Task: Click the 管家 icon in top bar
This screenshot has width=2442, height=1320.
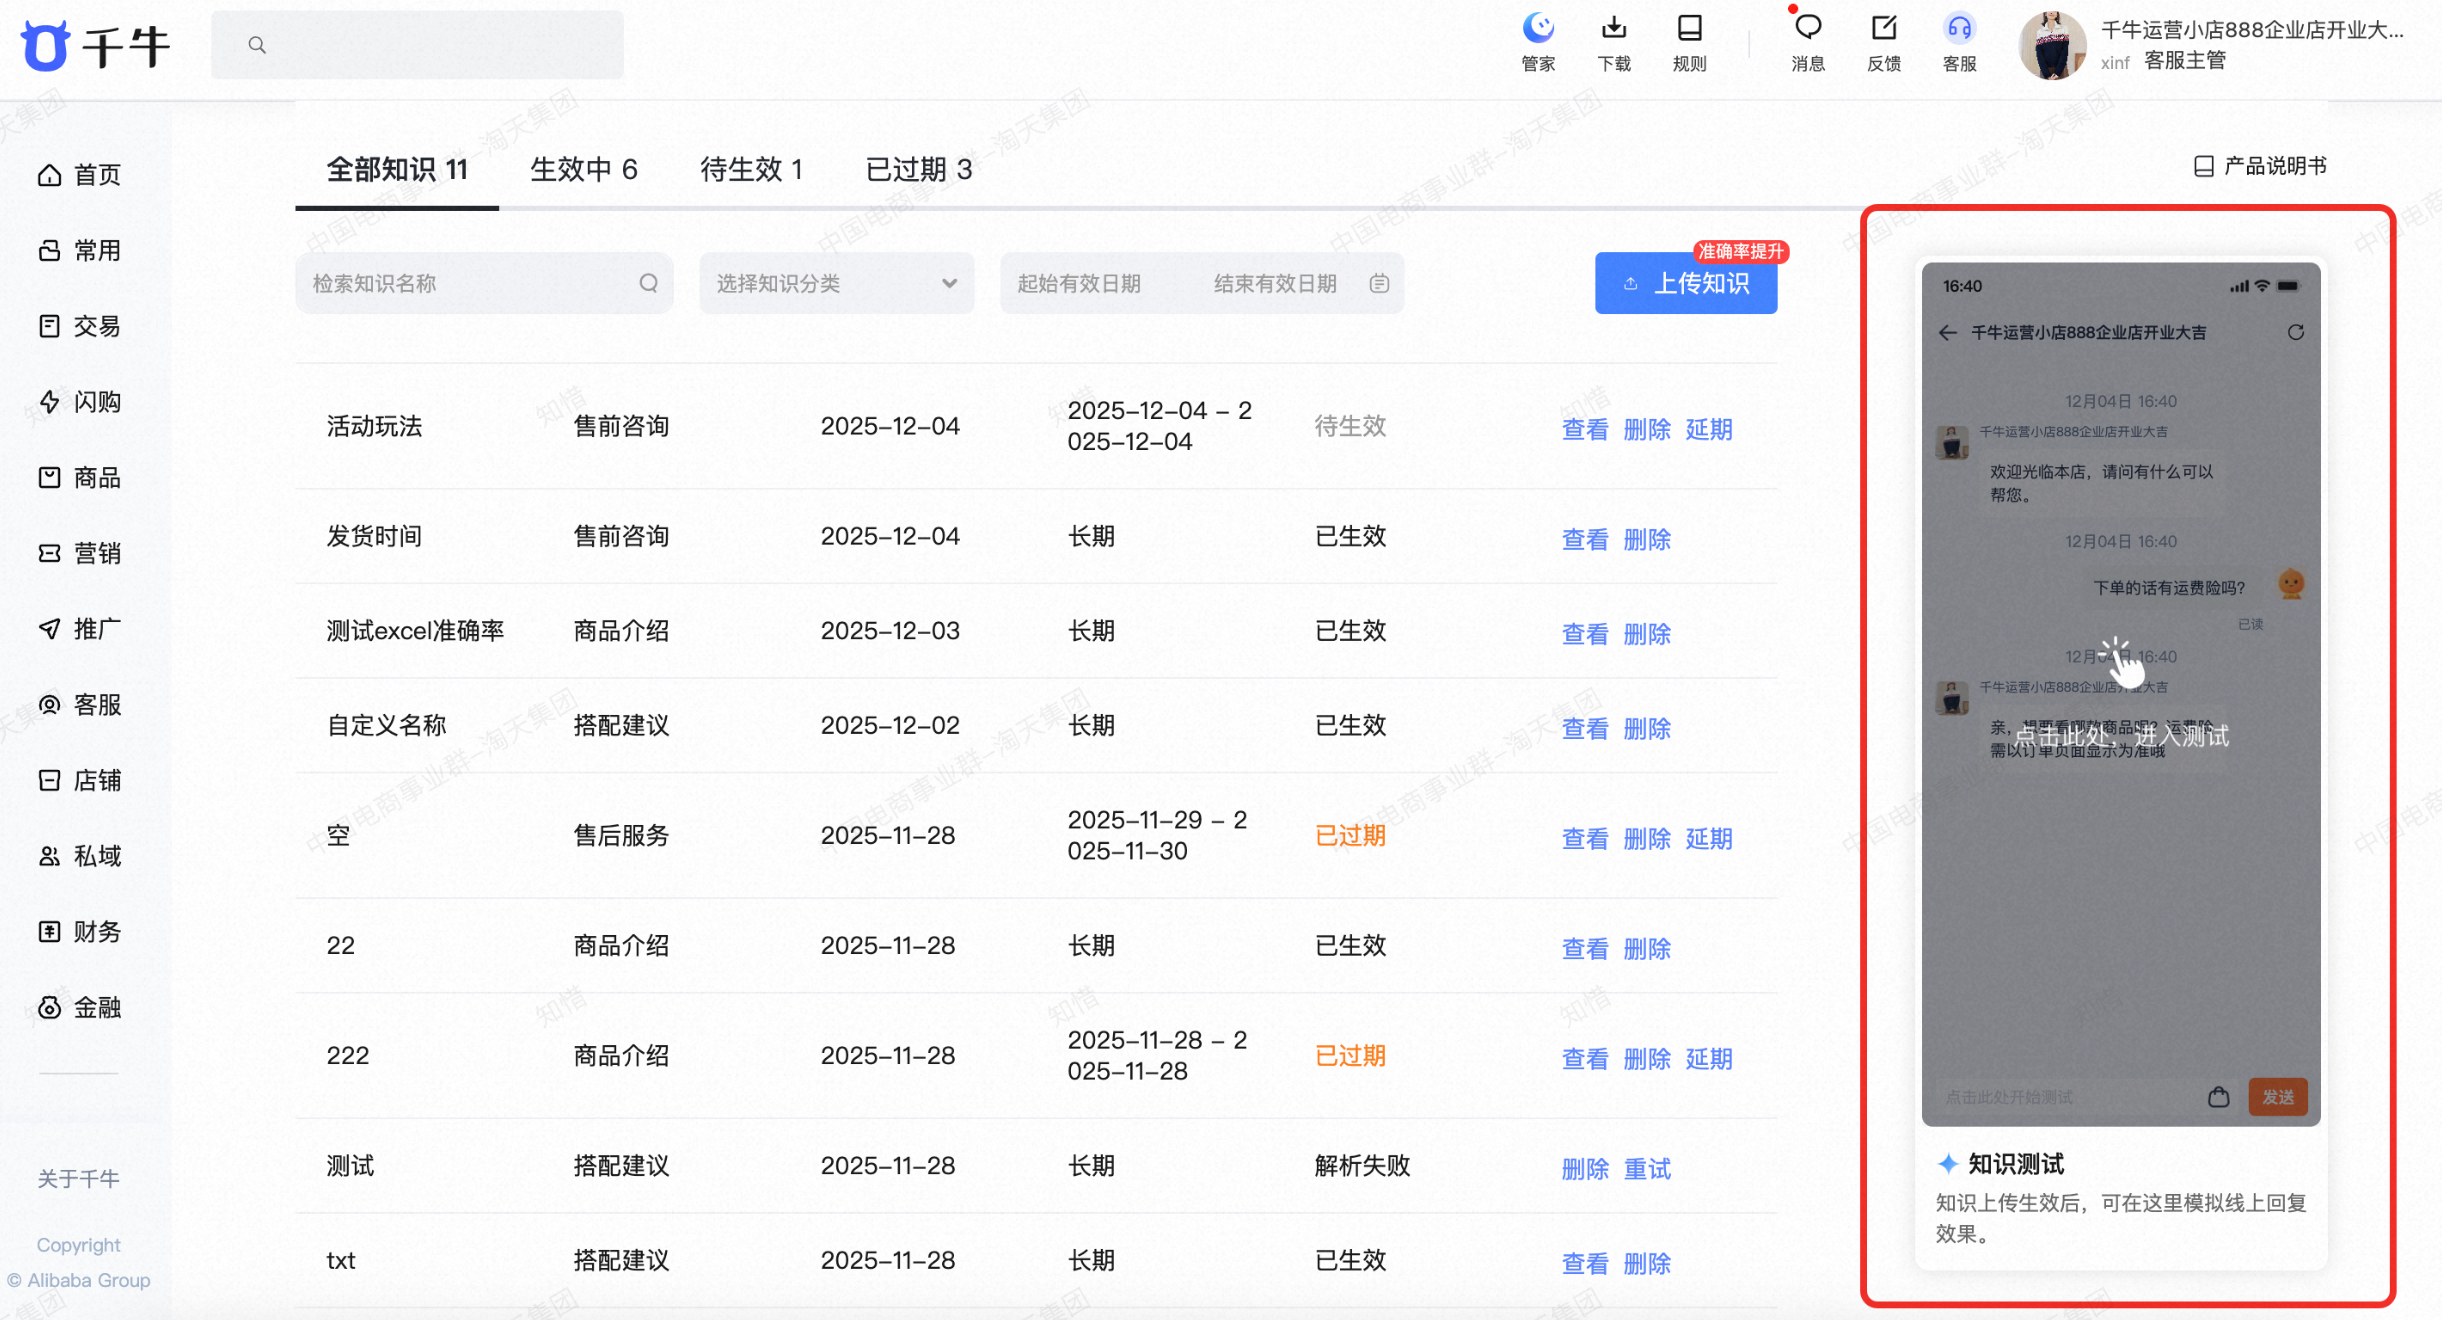Action: point(1538,42)
